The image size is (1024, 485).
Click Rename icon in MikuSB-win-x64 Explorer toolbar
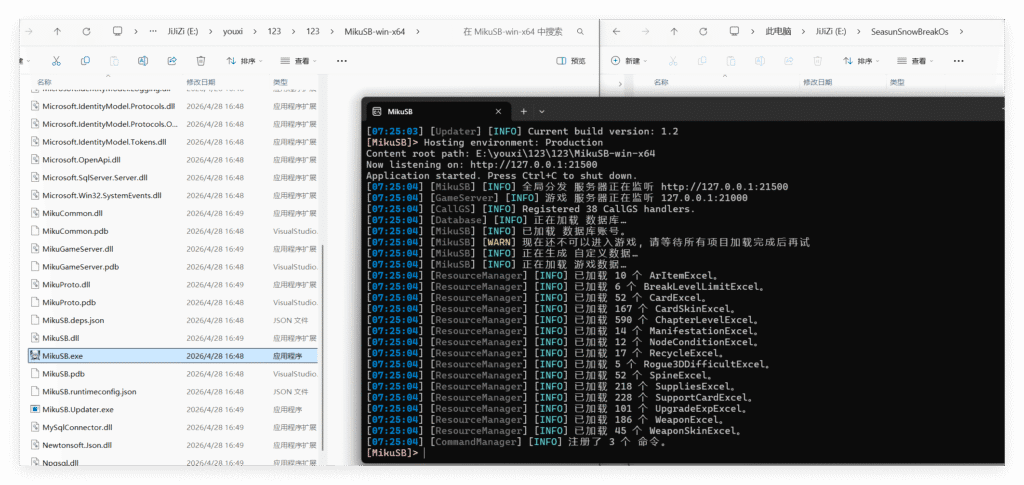[x=143, y=61]
